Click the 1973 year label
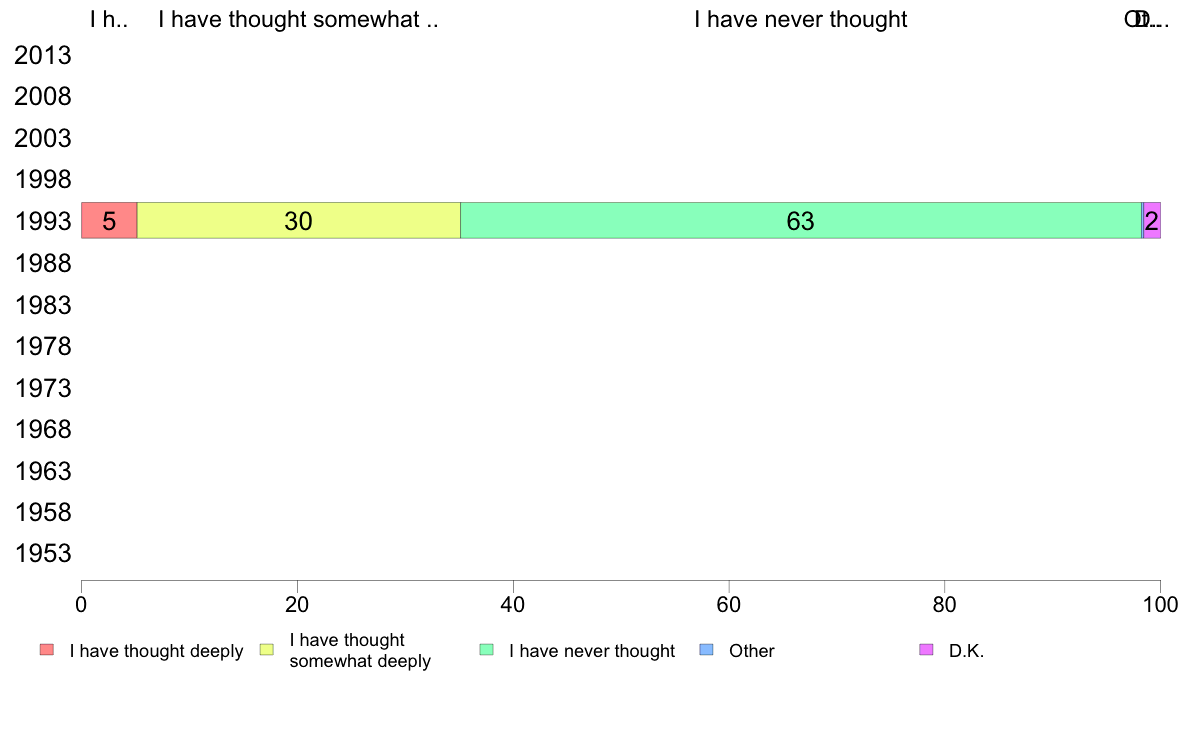This screenshot has width=1188, height=736. [x=43, y=388]
